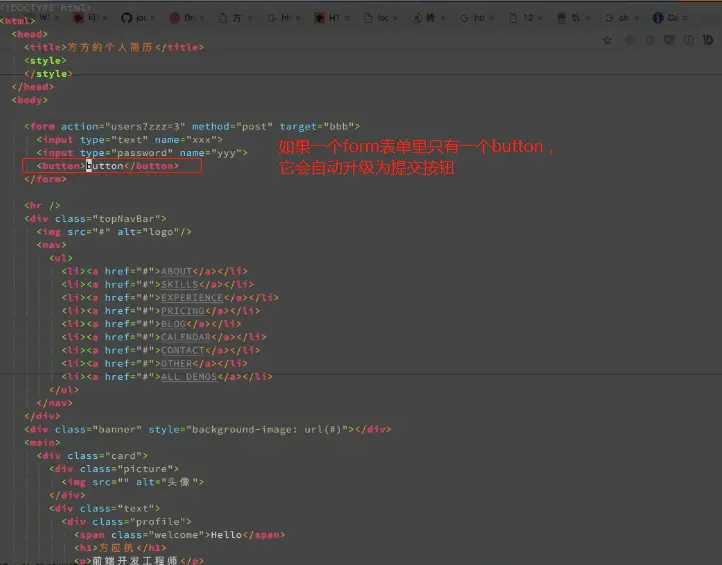Close the 'HT' browser tab
This screenshot has width=722, height=565.
pos(347,18)
